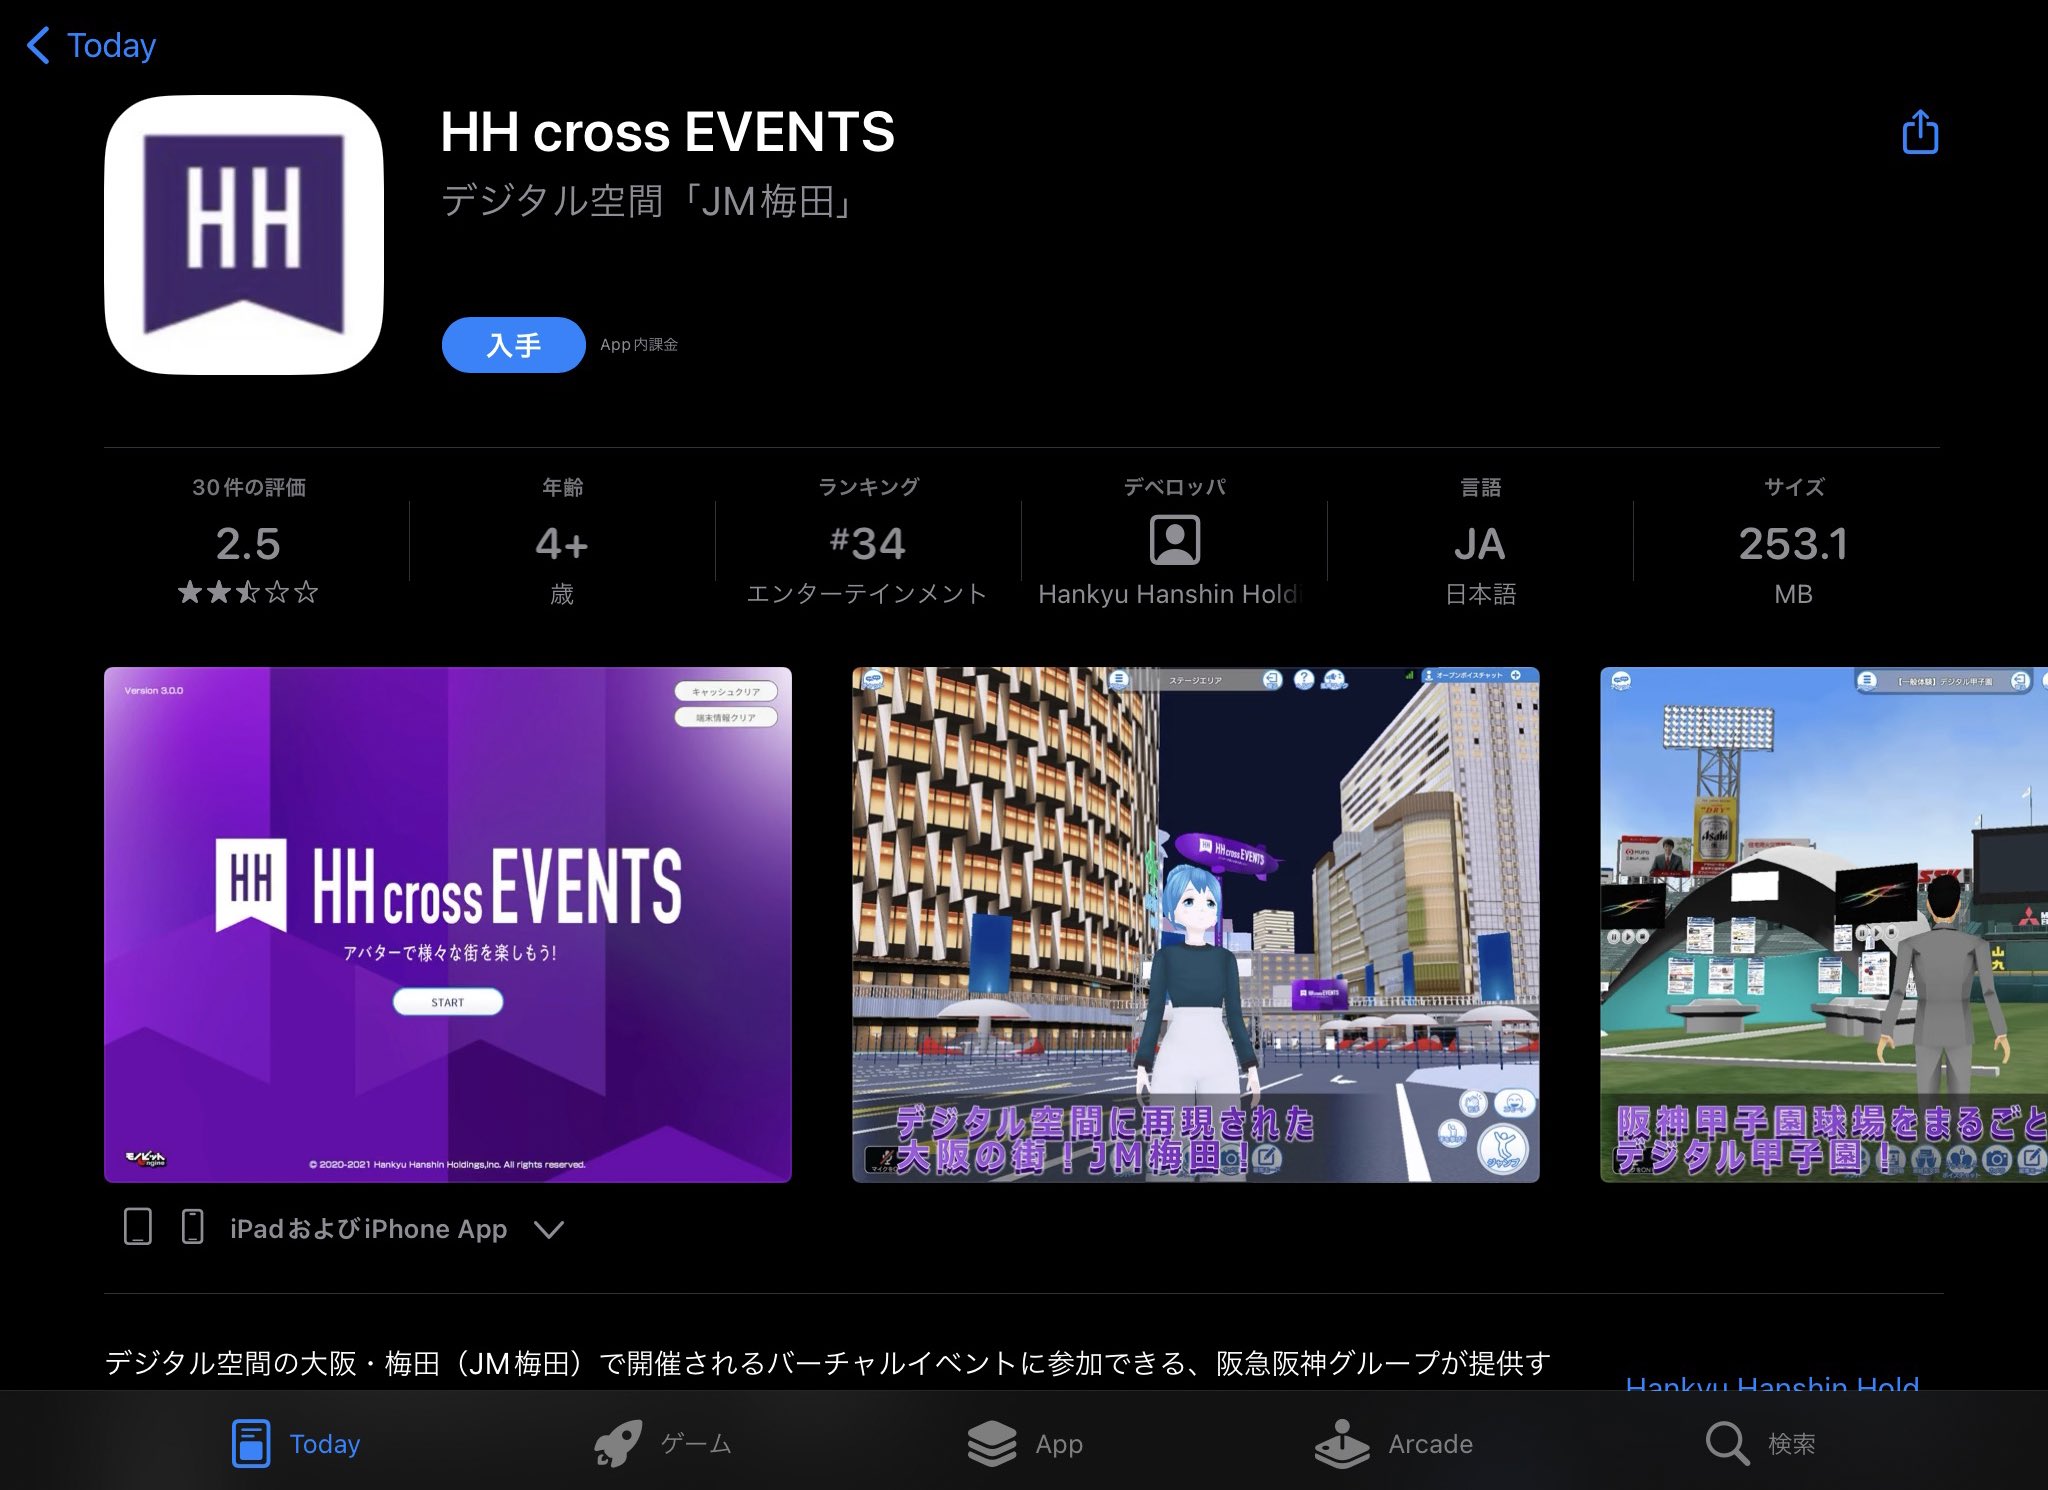Open the digital Koshien stadium screenshot
This screenshot has width=2048, height=1490.
pos(1824,925)
